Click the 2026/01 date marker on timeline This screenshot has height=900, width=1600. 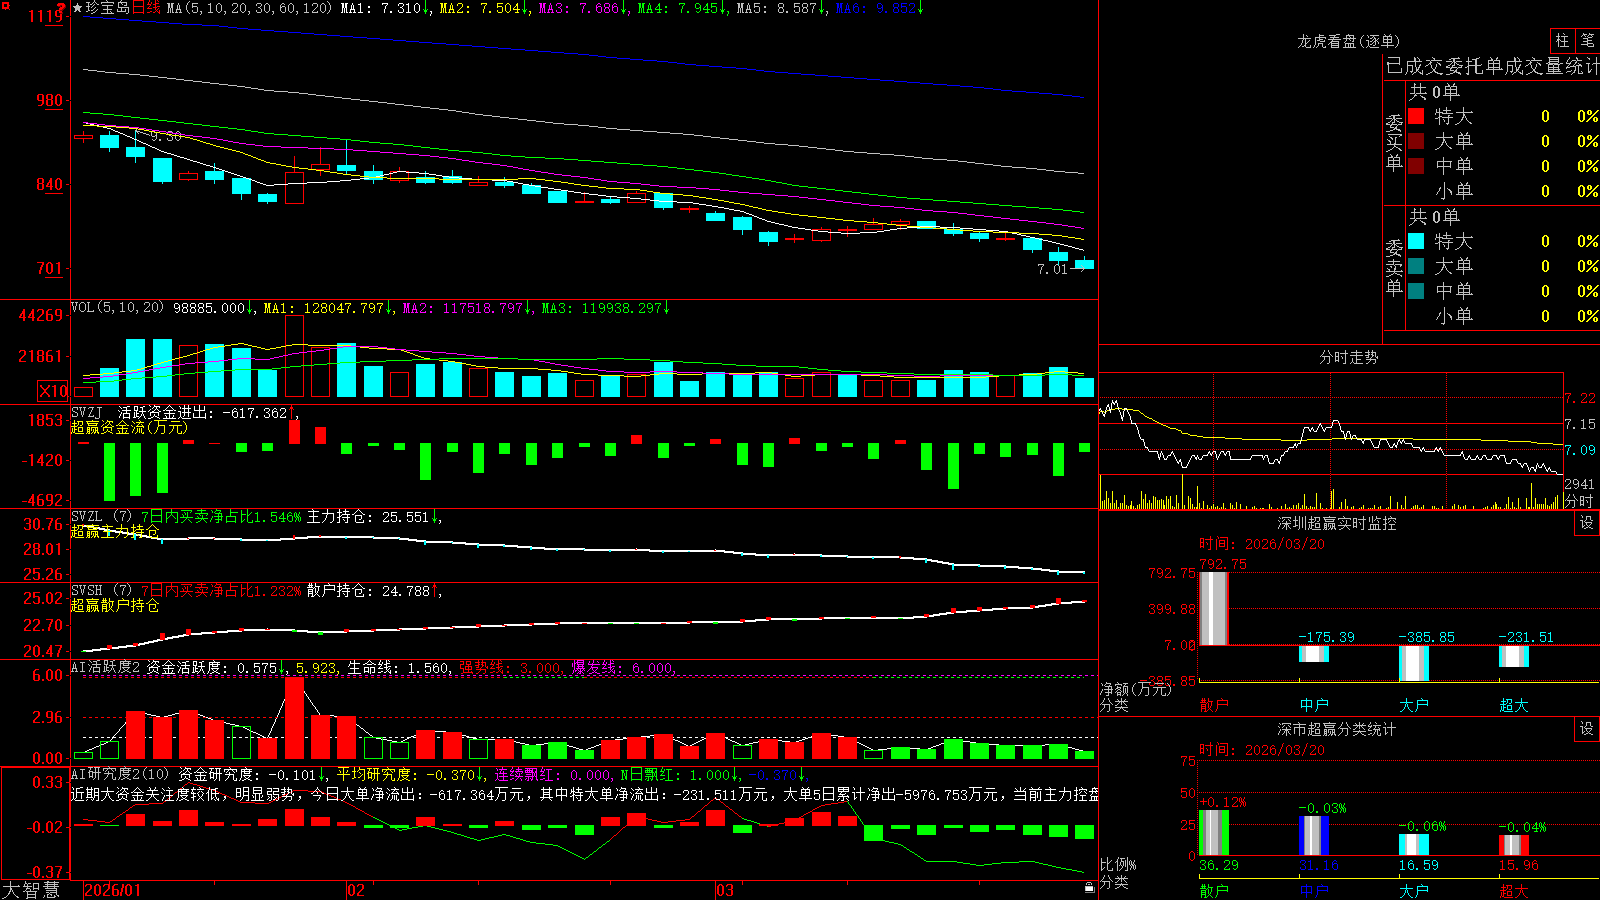point(113,890)
